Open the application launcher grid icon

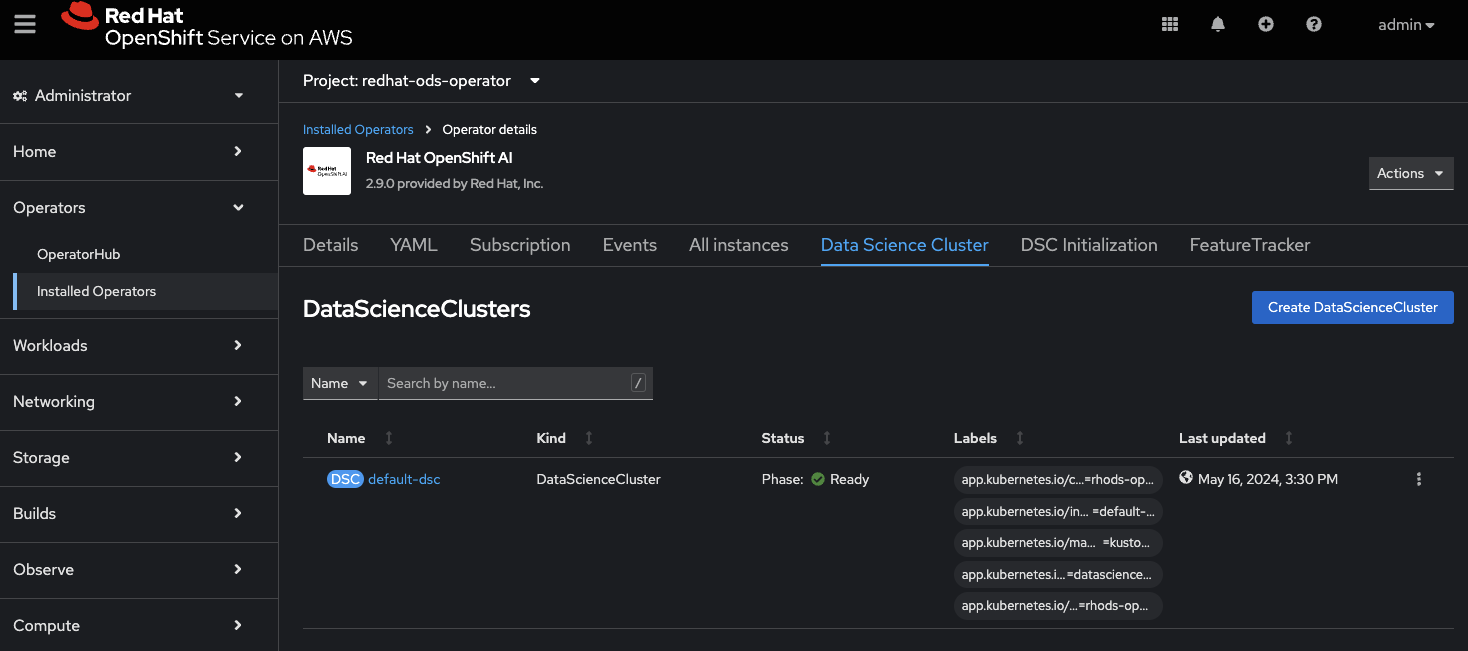click(x=1169, y=25)
